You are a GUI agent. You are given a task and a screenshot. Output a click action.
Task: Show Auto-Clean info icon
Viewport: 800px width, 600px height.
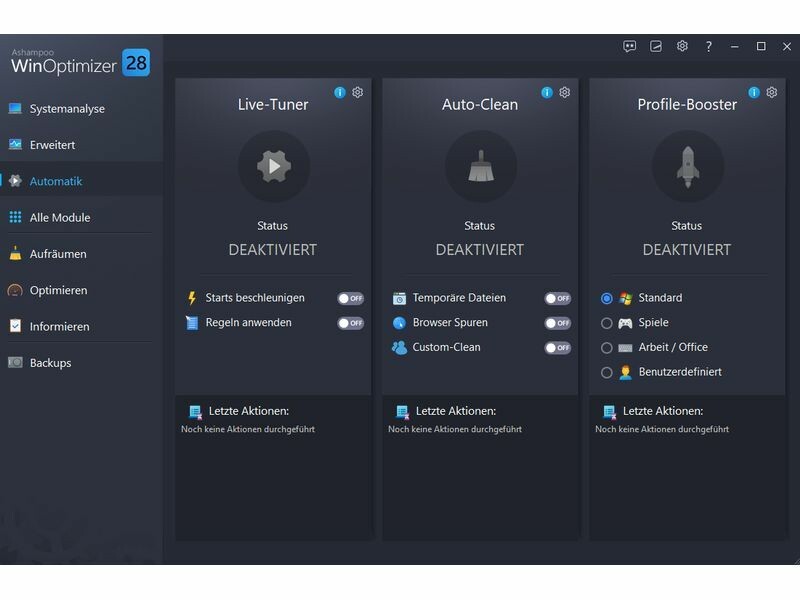pos(547,93)
